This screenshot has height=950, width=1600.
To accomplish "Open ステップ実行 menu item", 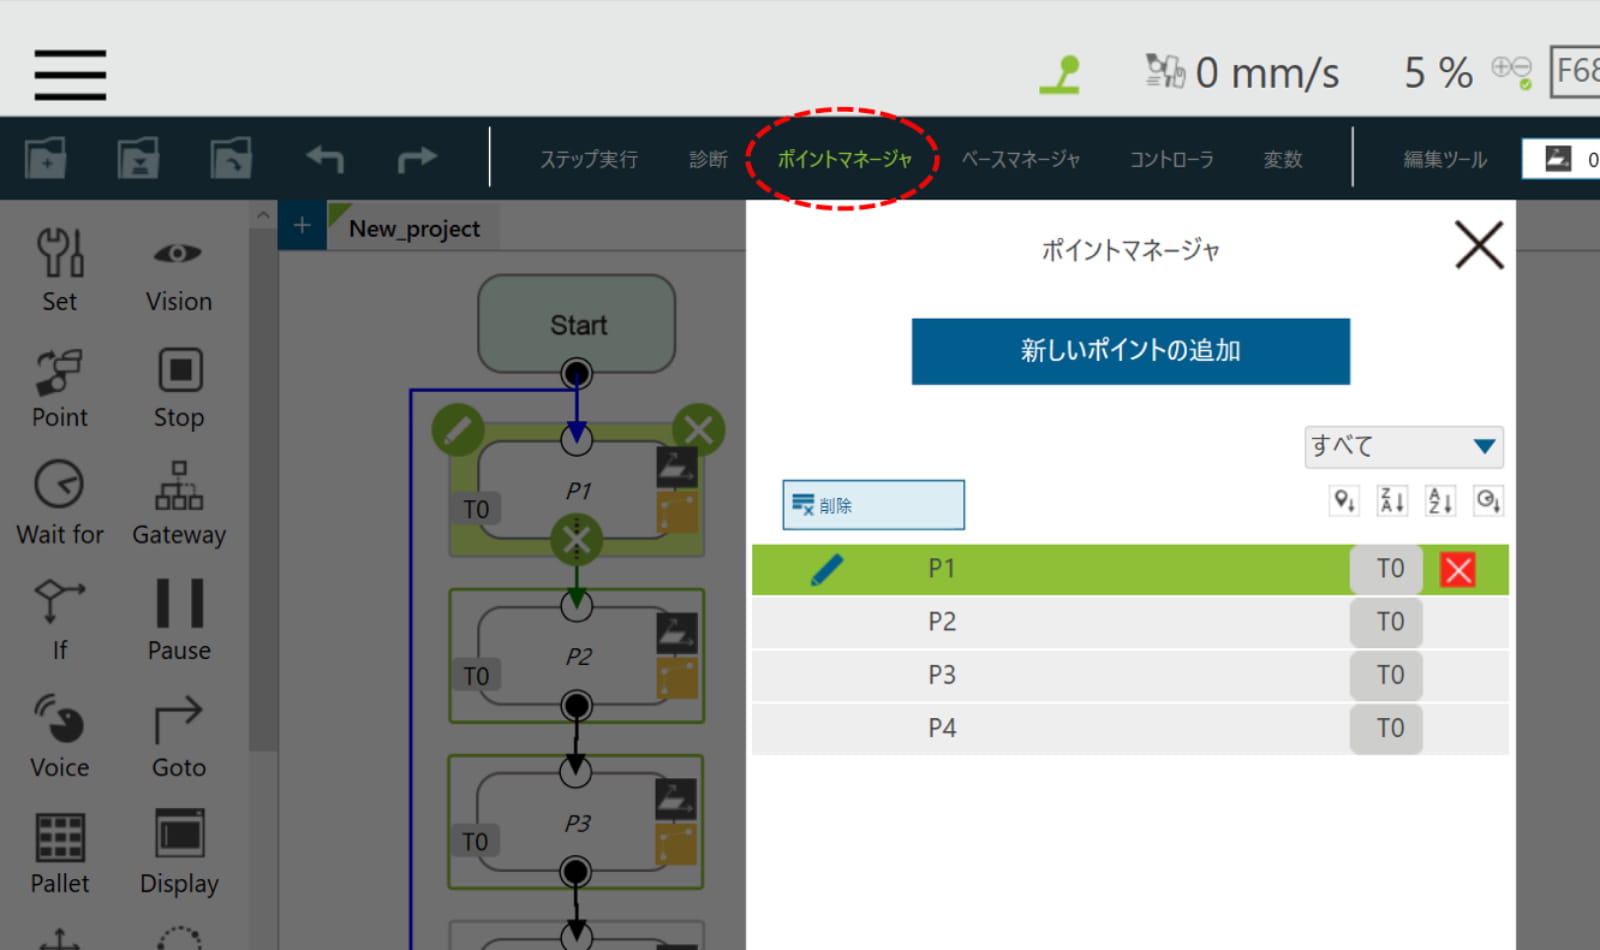I will 589,159.
